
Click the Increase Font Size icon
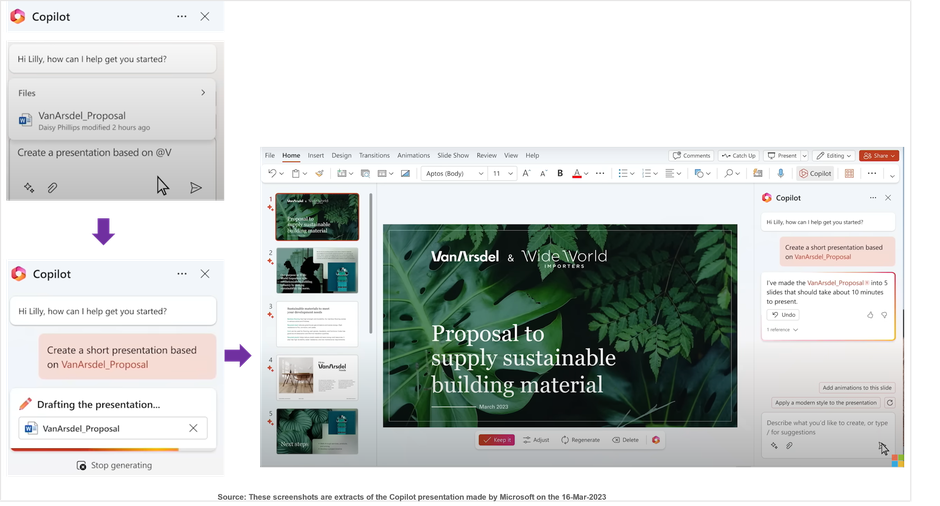pyautogui.click(x=526, y=173)
